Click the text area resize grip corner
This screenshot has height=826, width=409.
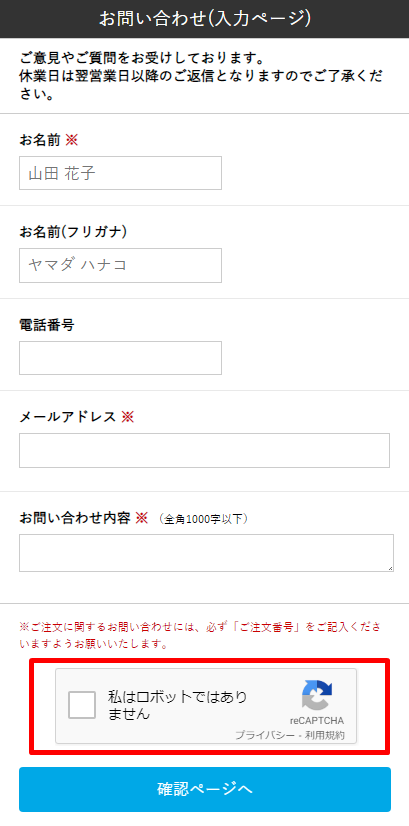[x=390, y=568]
